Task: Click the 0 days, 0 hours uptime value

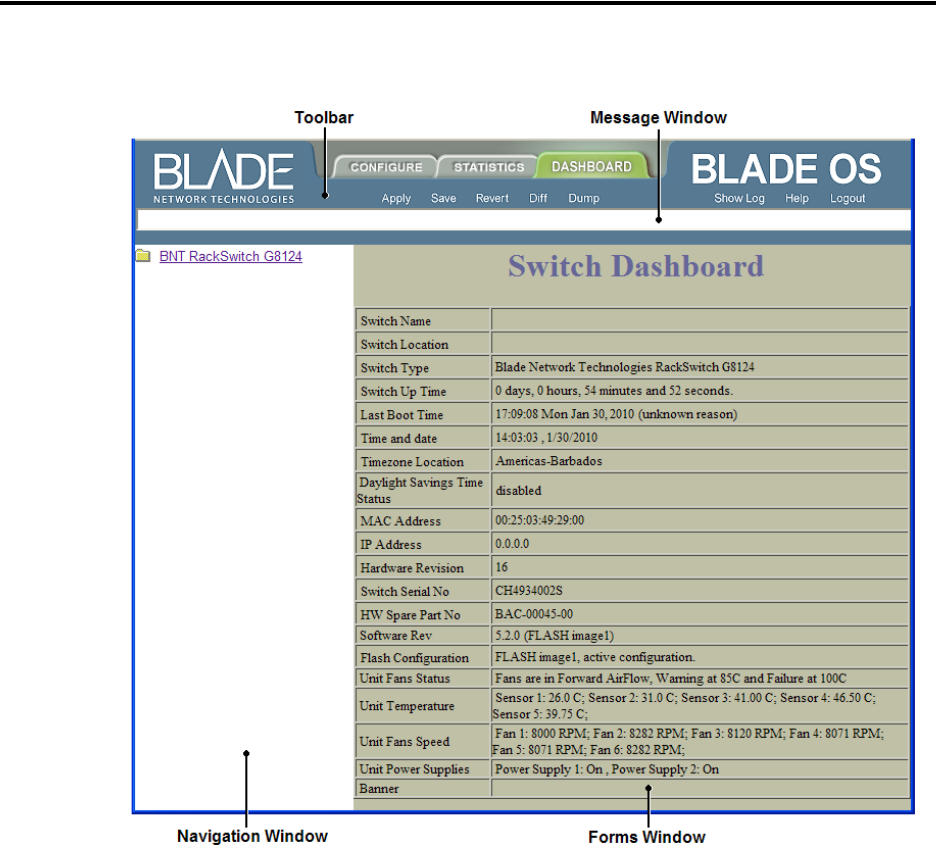Action: pyautogui.click(x=614, y=391)
